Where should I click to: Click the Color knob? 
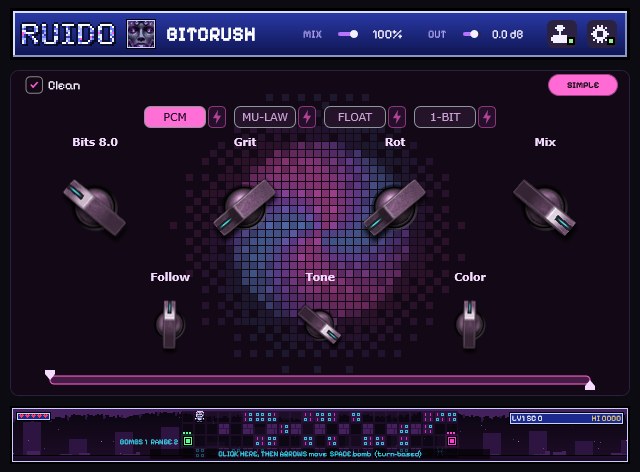pyautogui.click(x=469, y=325)
